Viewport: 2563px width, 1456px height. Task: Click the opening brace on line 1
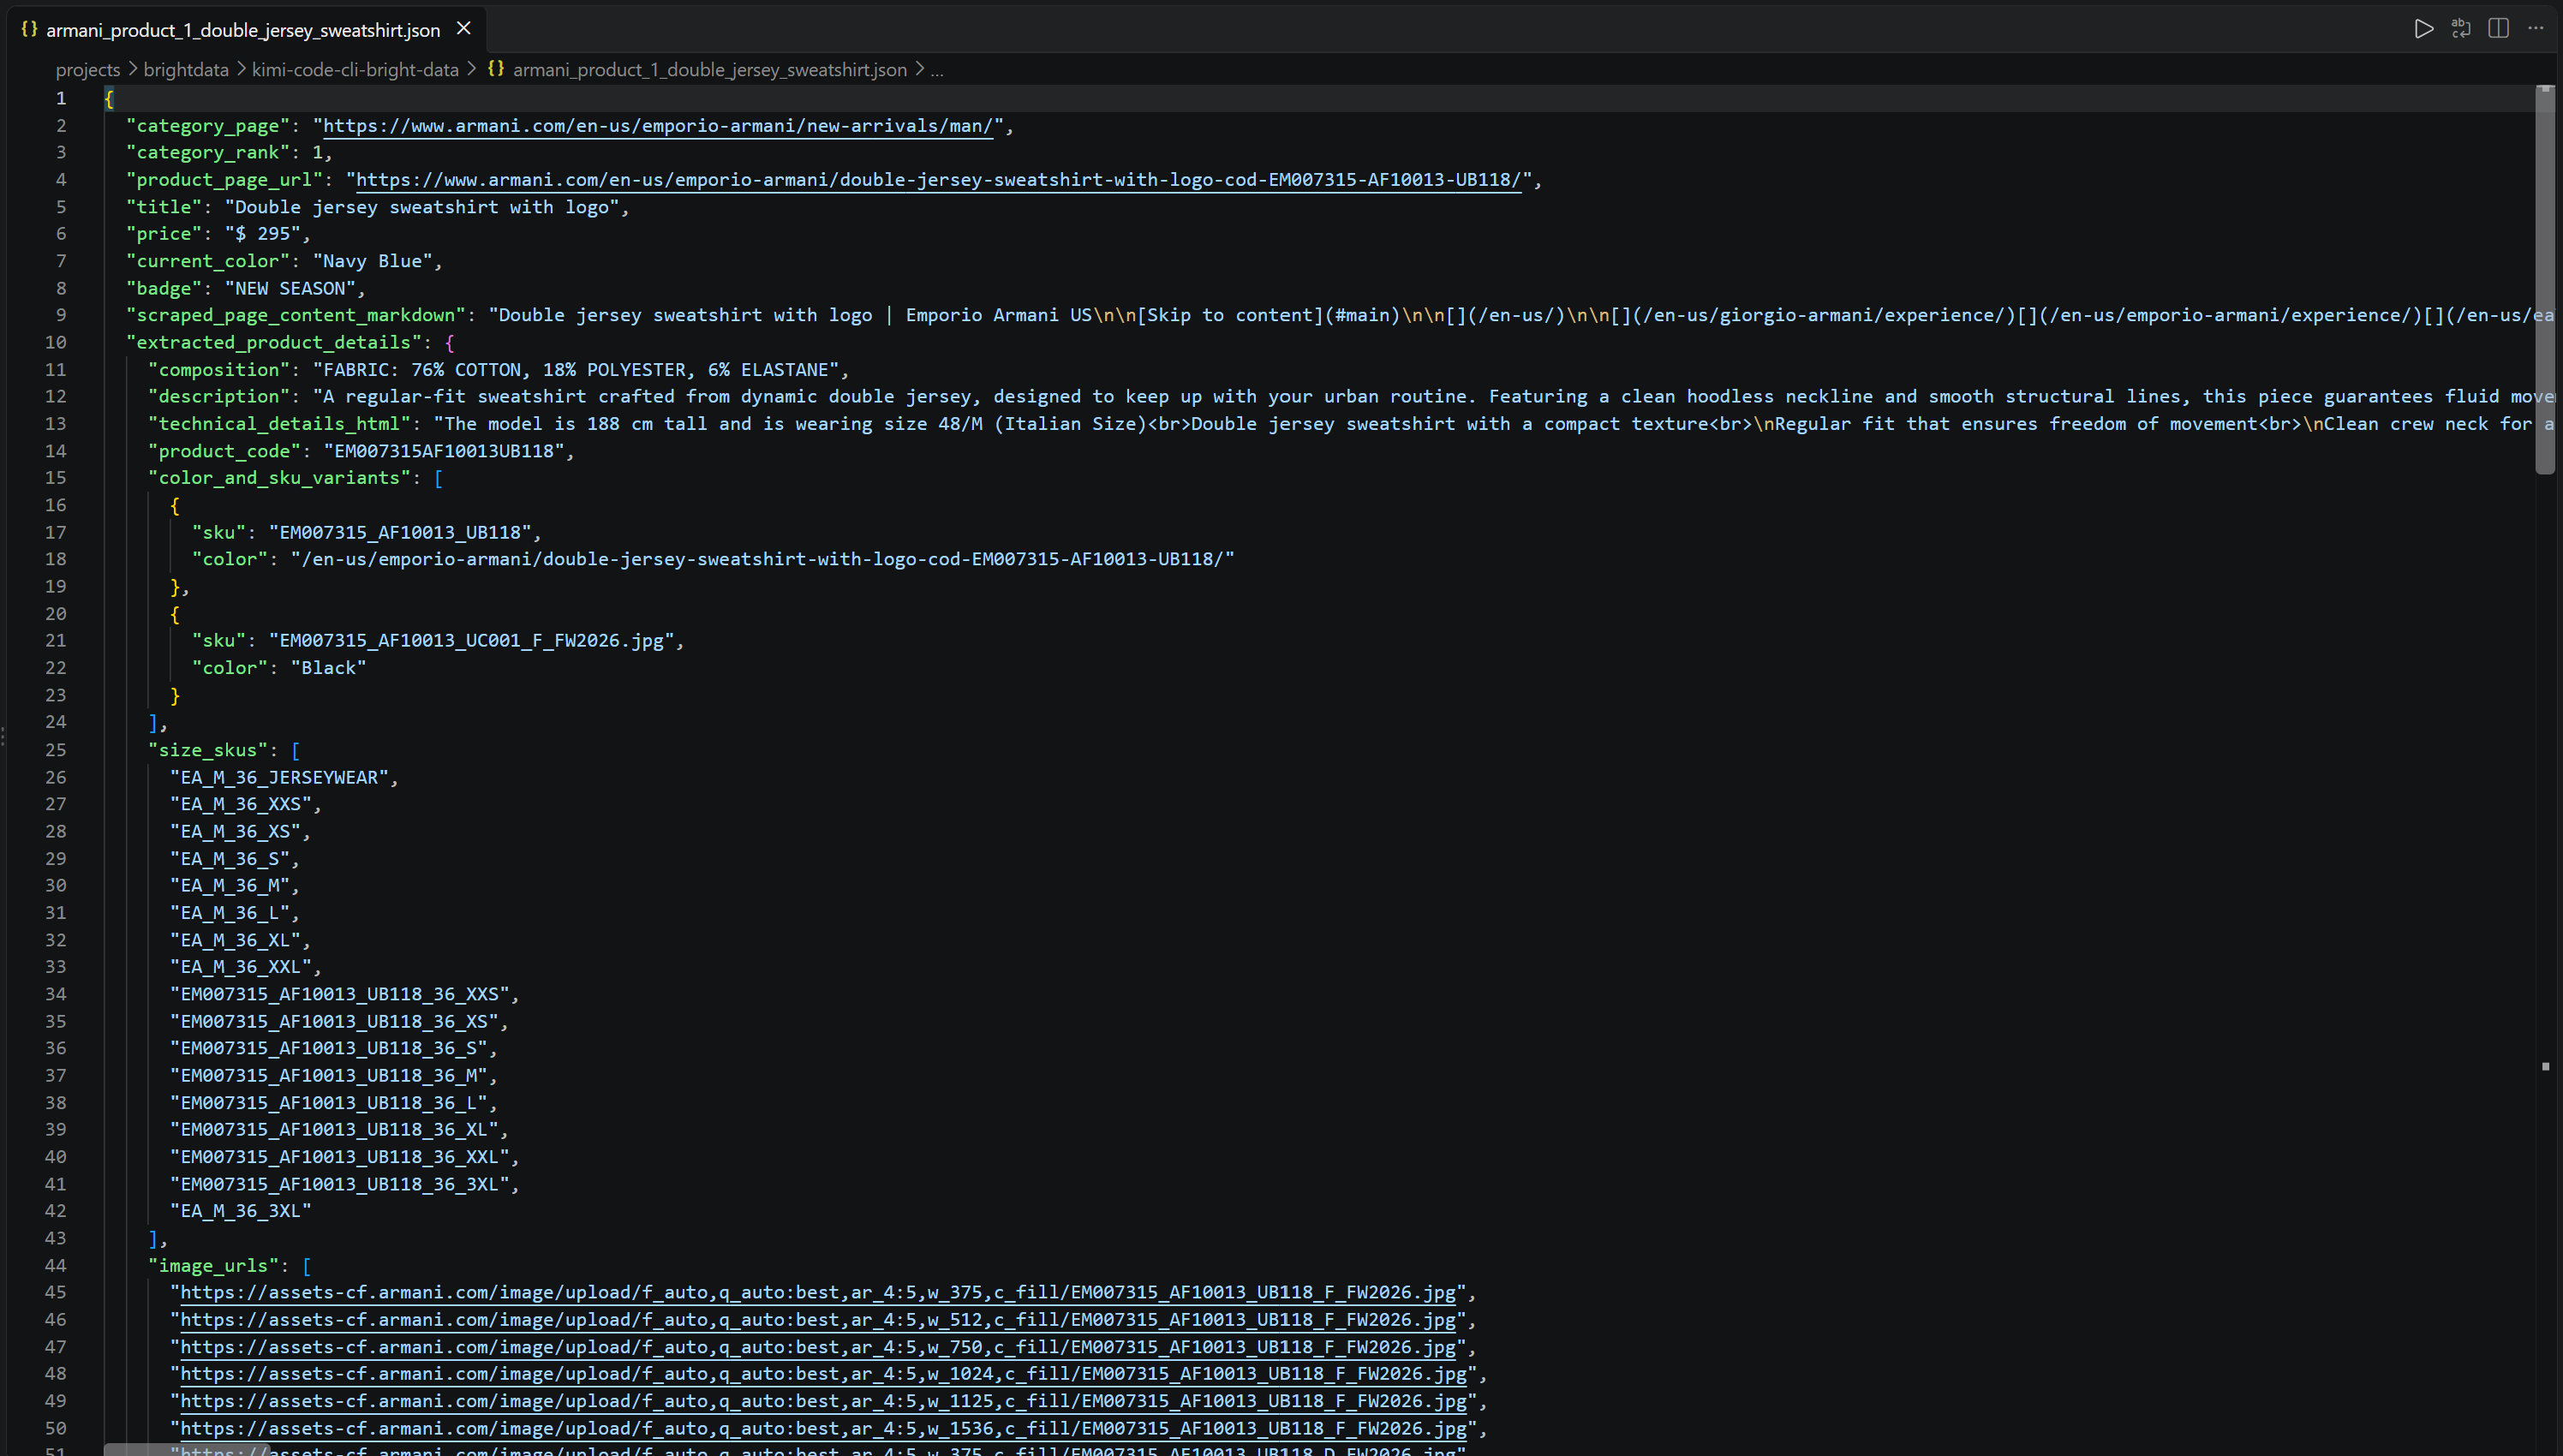pos(109,99)
